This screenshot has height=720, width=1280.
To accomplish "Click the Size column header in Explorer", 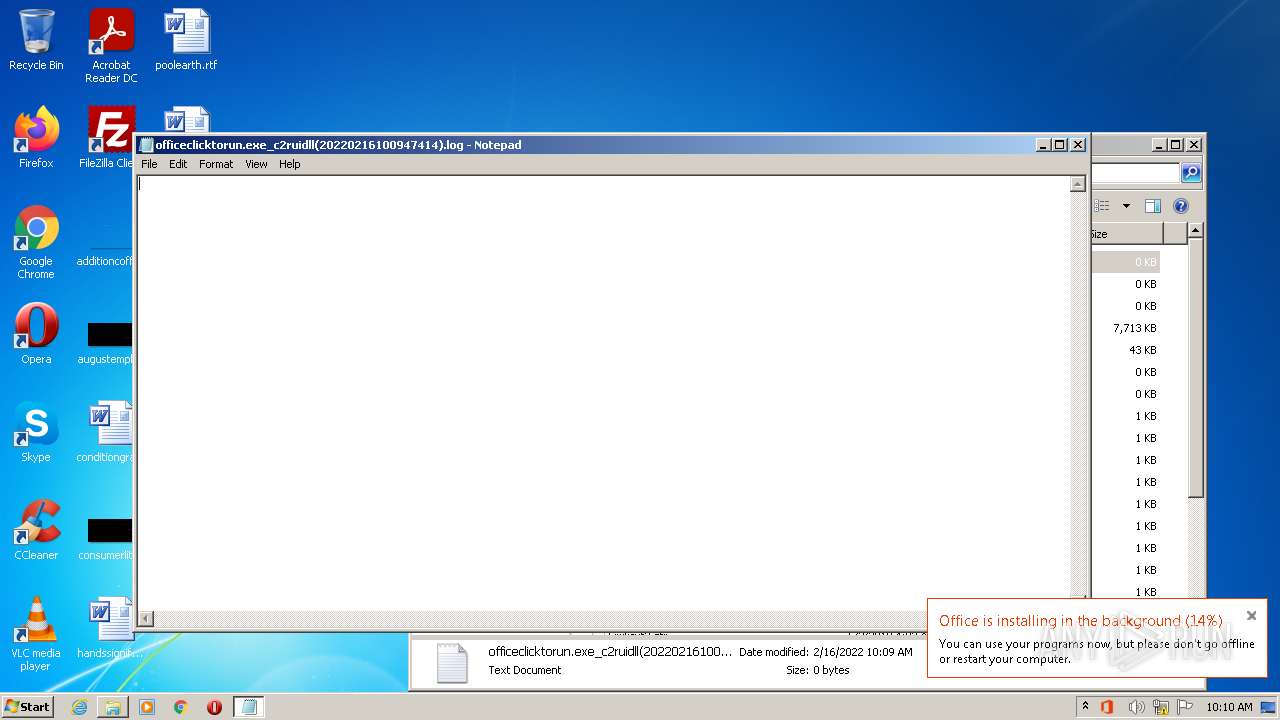I will pyautogui.click(x=1126, y=233).
